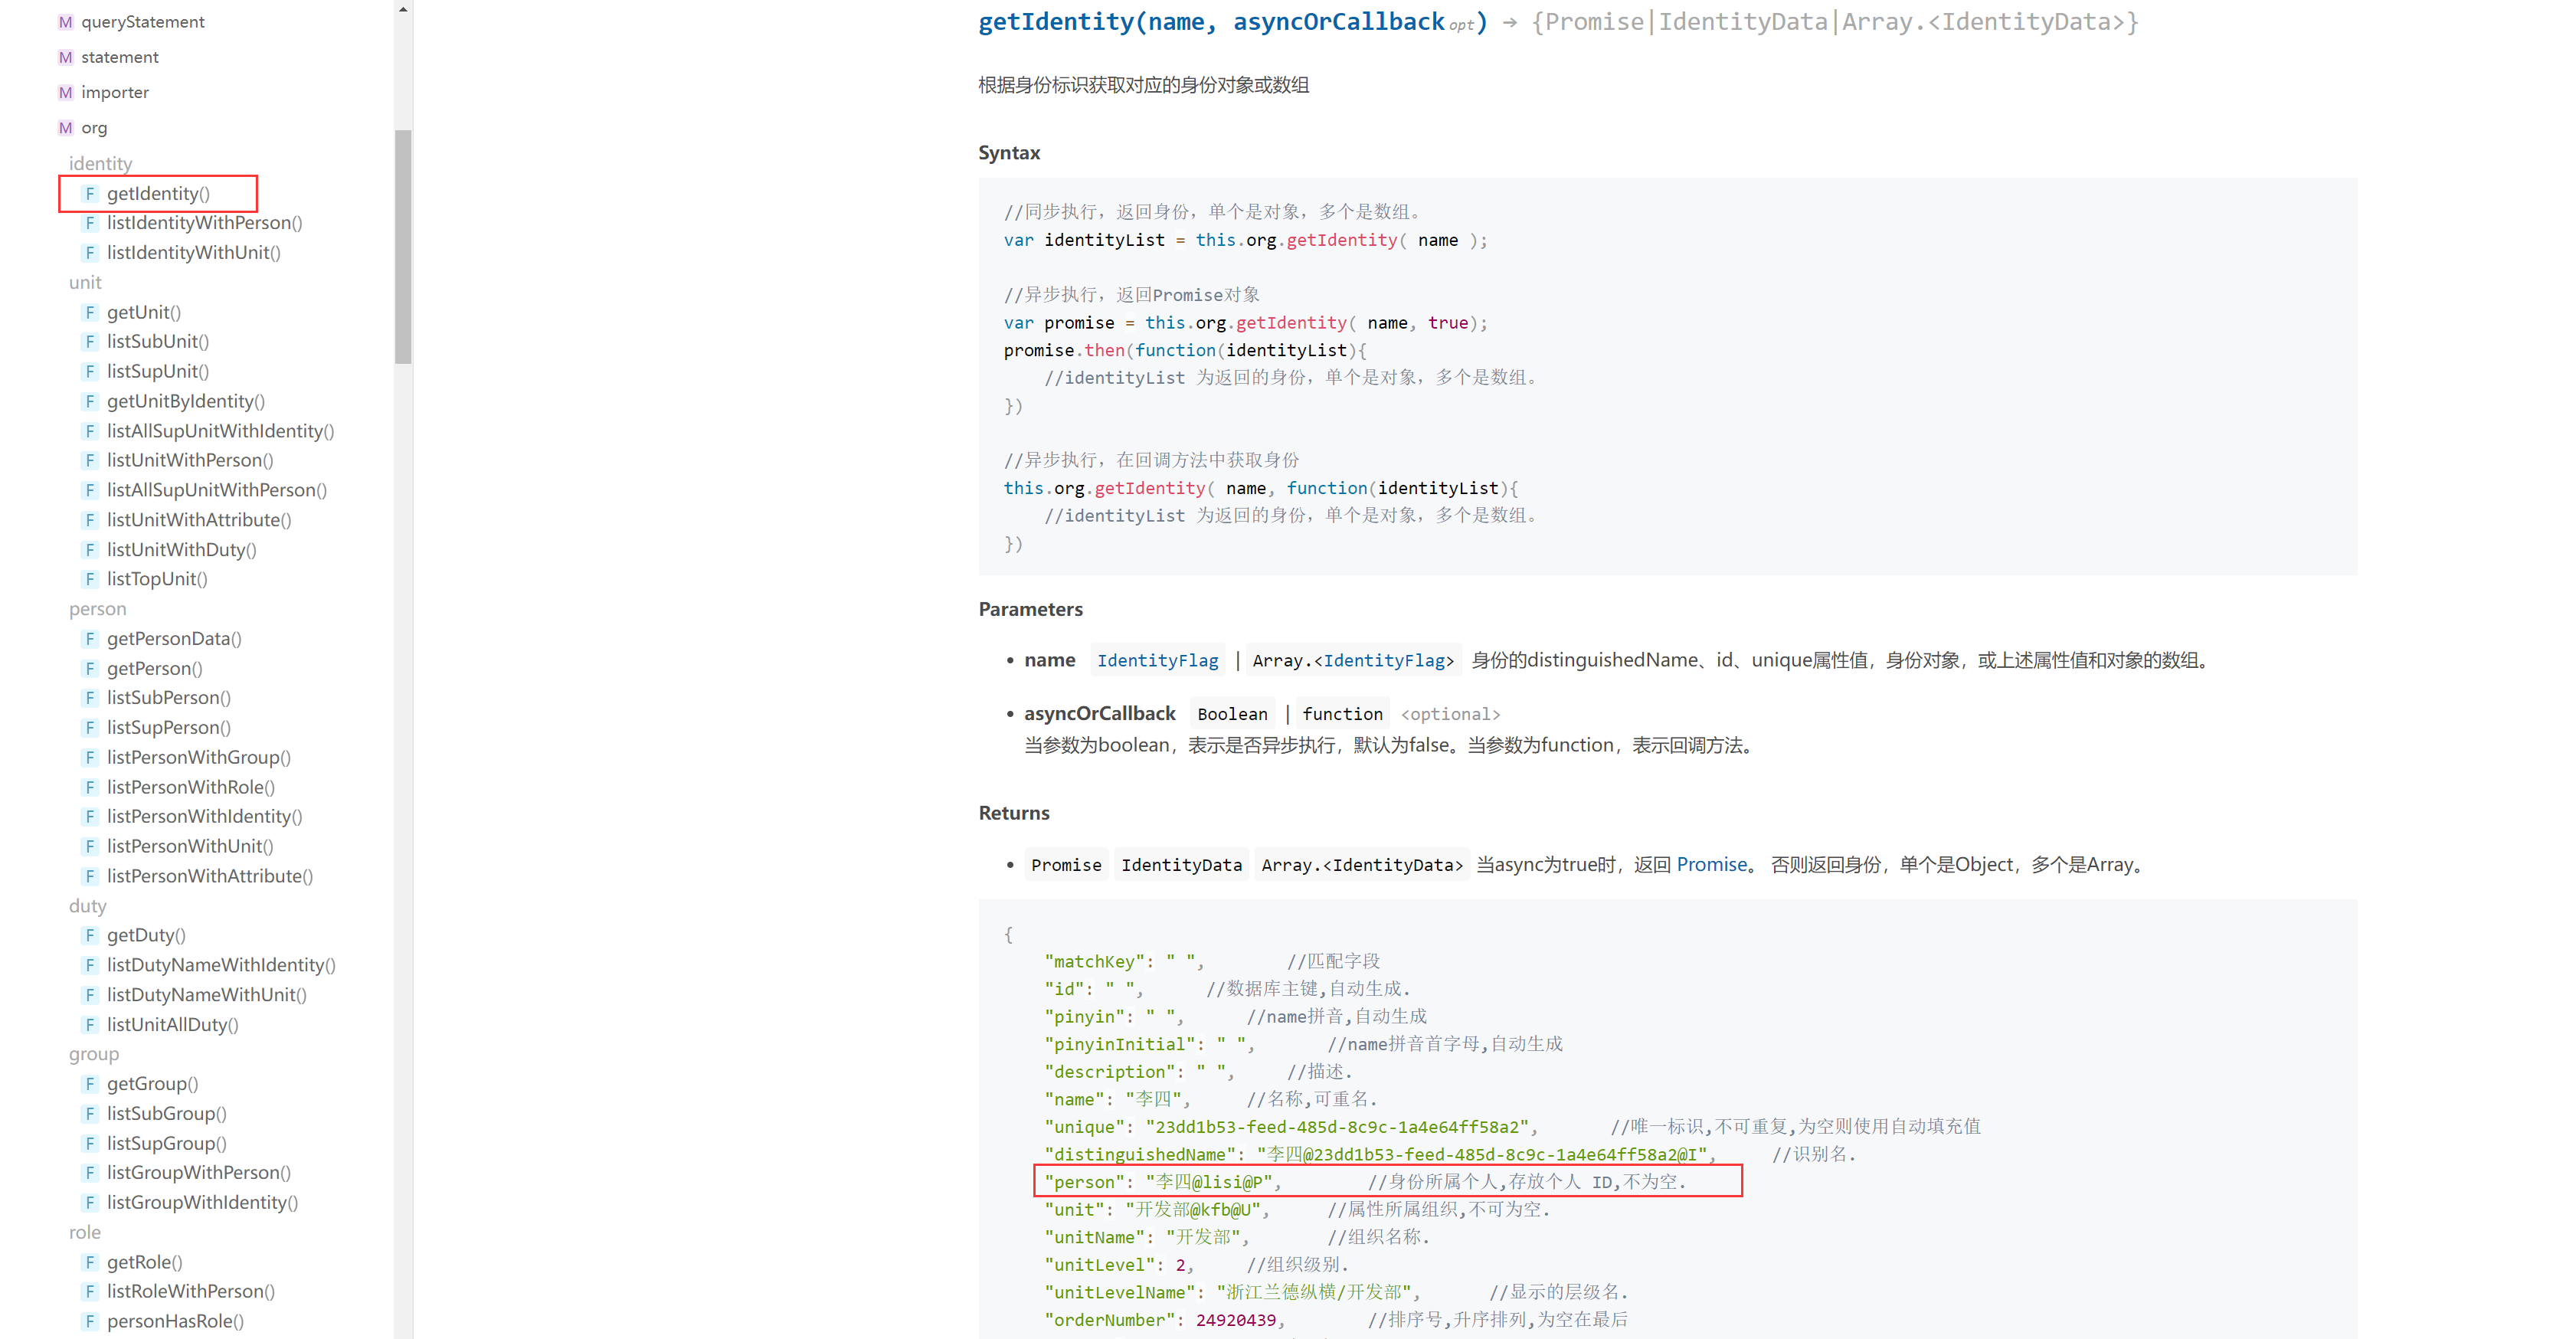The width and height of the screenshot is (2576, 1339).
Task: Click the sidebar scrollbar thumb
Action: tap(403, 246)
